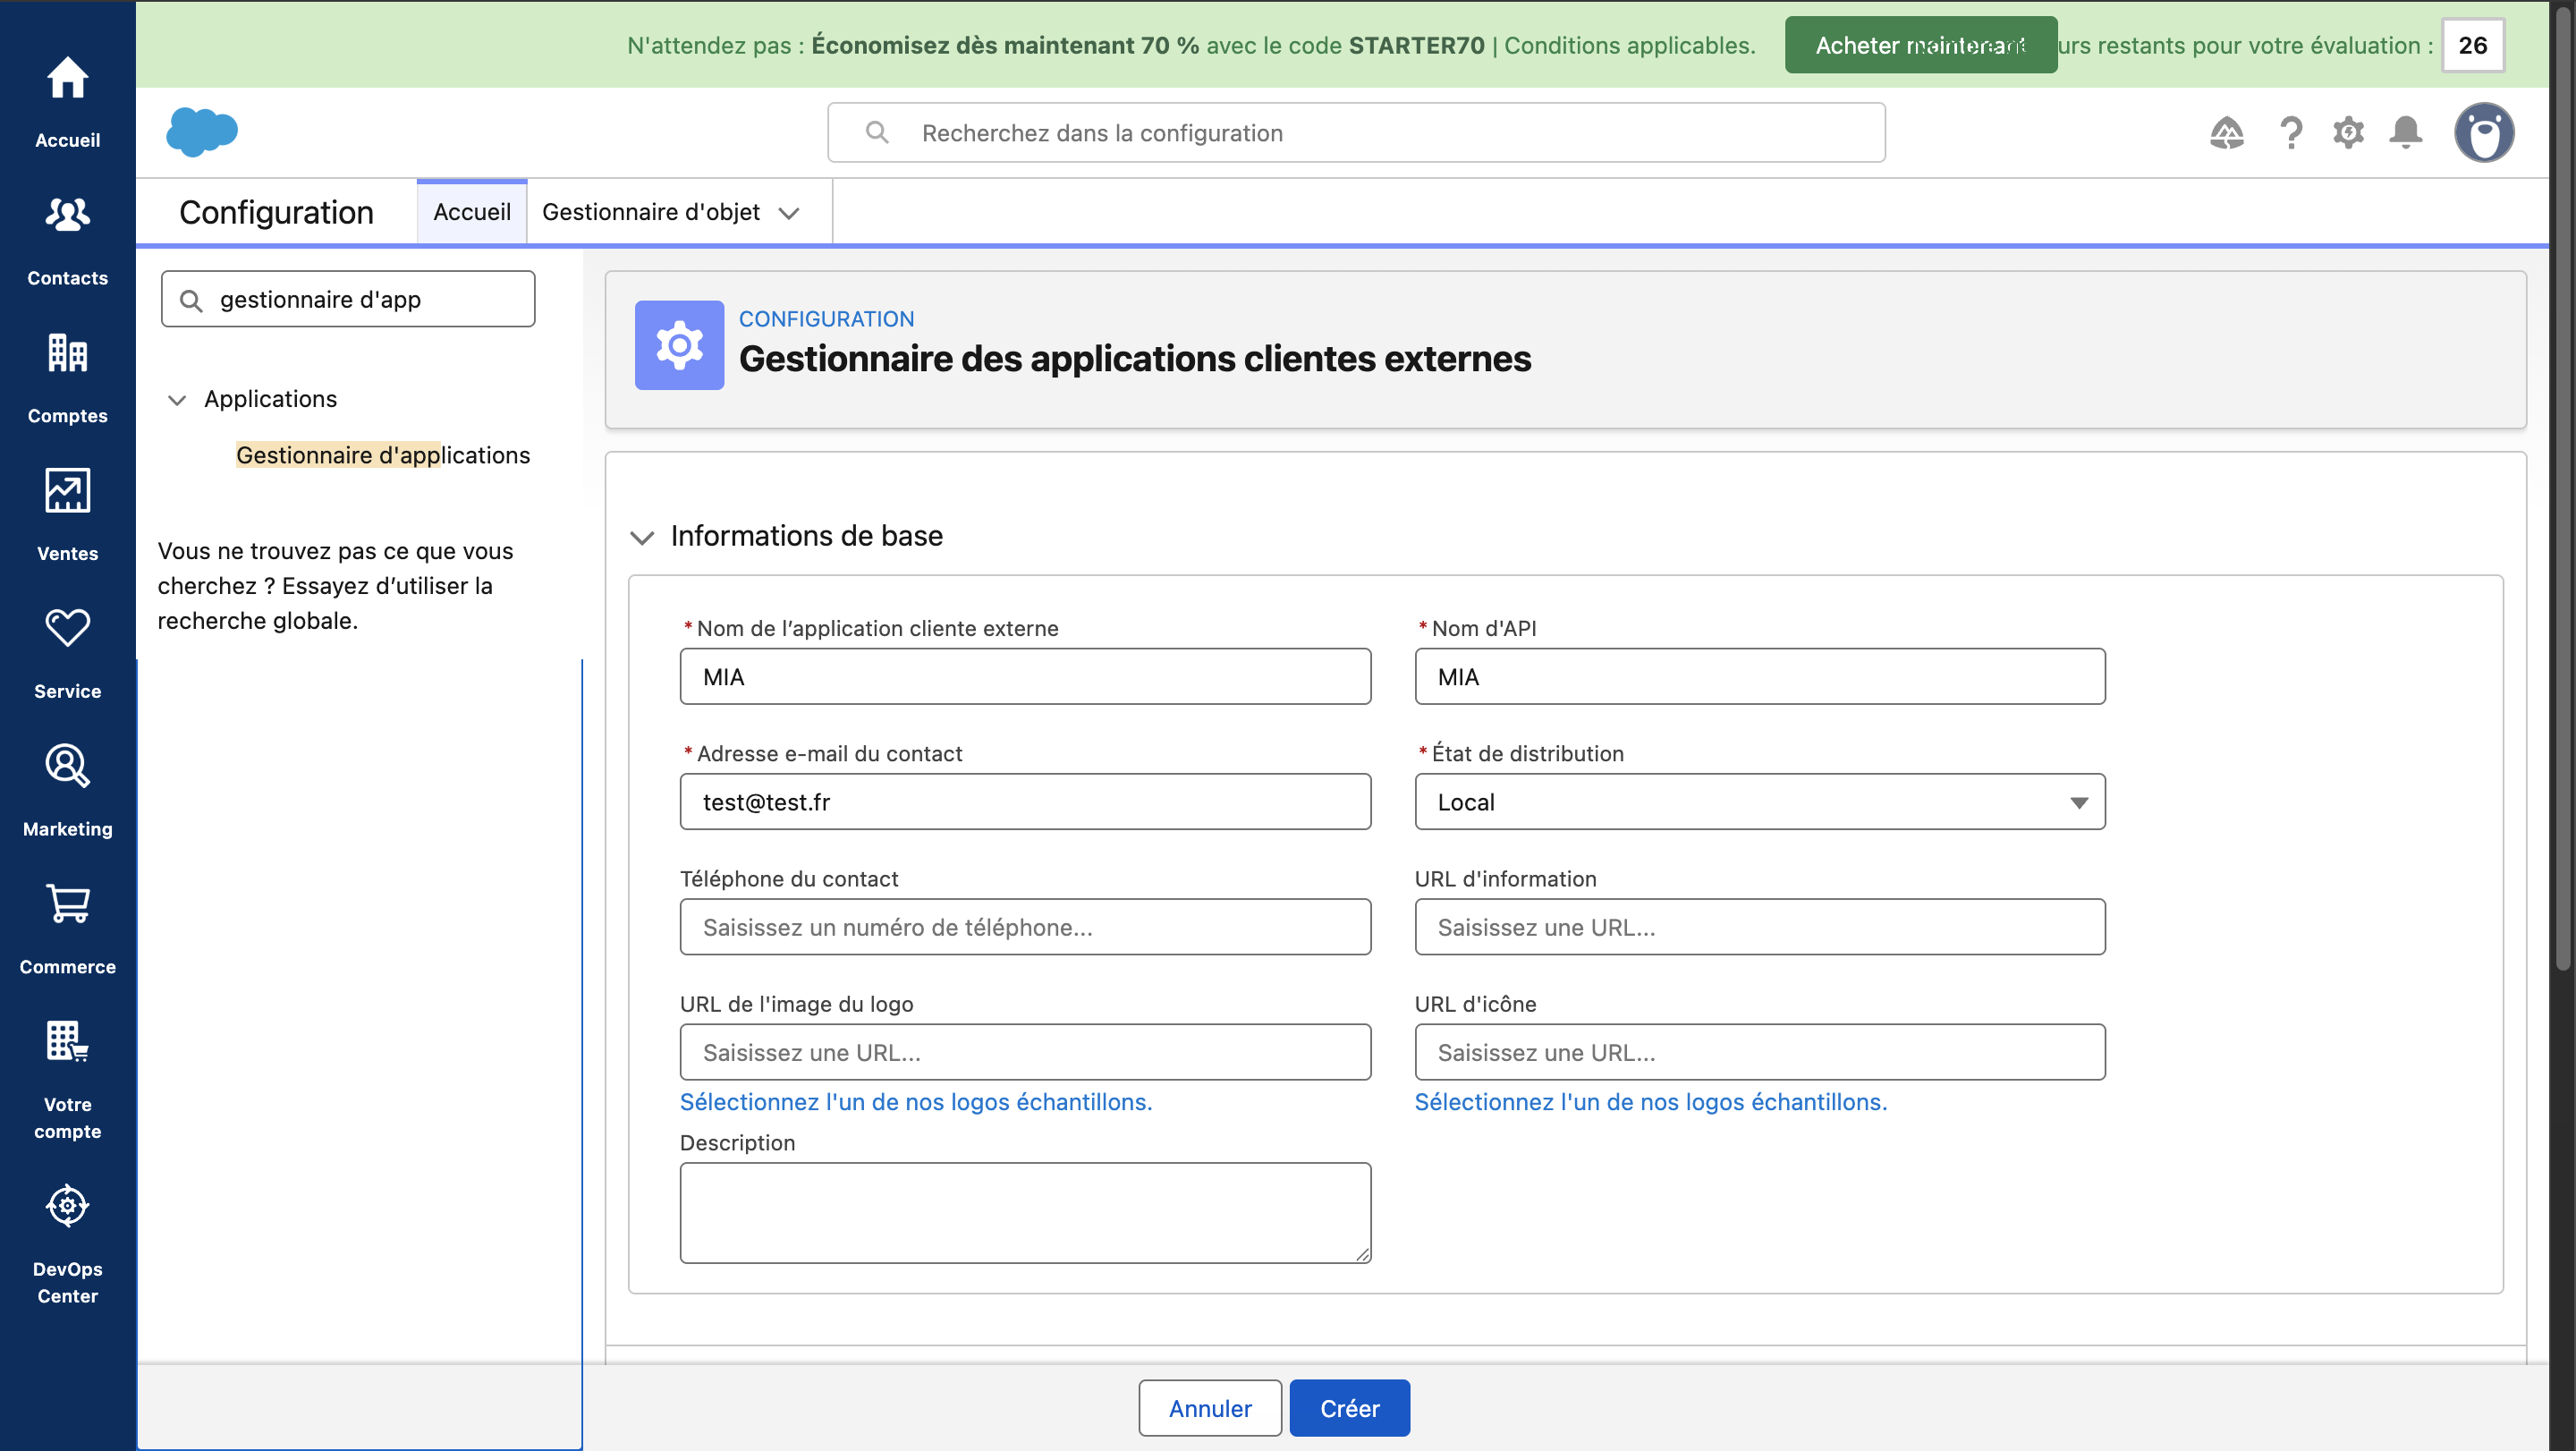Focus the Téléphone du contact field
This screenshot has width=2576, height=1451.
pos(1025,926)
